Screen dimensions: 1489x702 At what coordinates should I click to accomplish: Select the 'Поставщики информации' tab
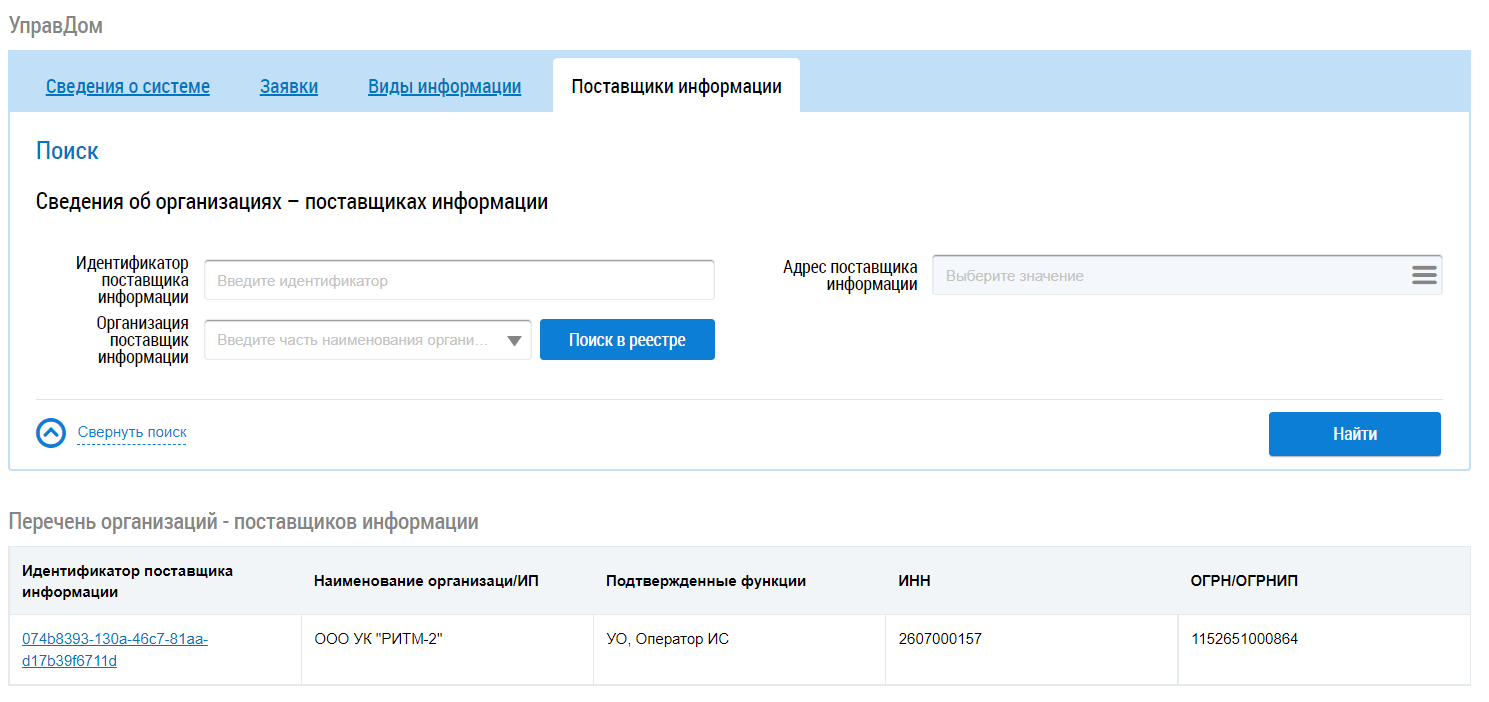[676, 87]
